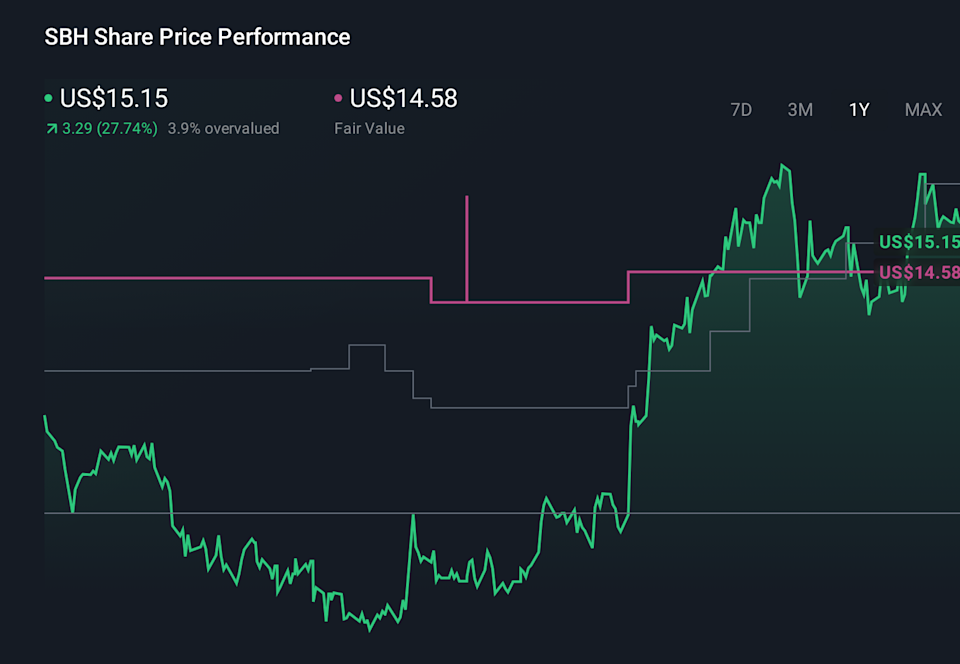
Task: Switch to the 7D time range
Action: 741,110
